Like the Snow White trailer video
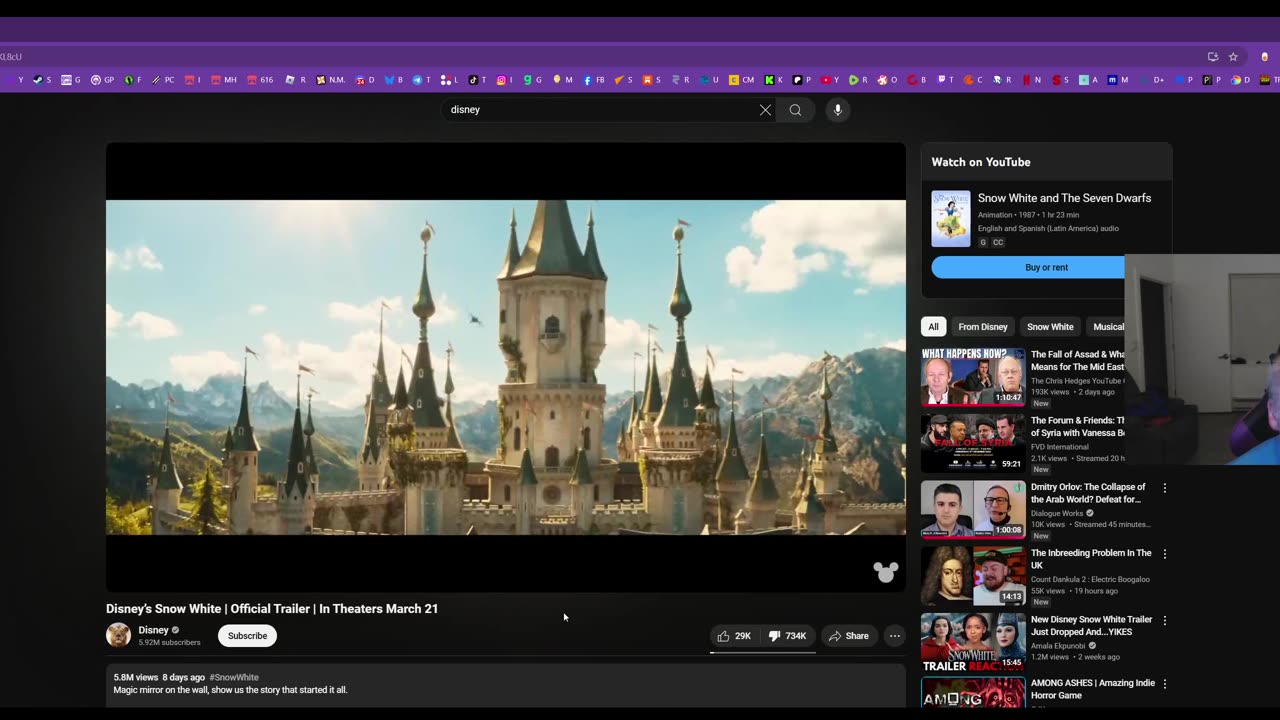The width and height of the screenshot is (1280, 720). (734, 636)
